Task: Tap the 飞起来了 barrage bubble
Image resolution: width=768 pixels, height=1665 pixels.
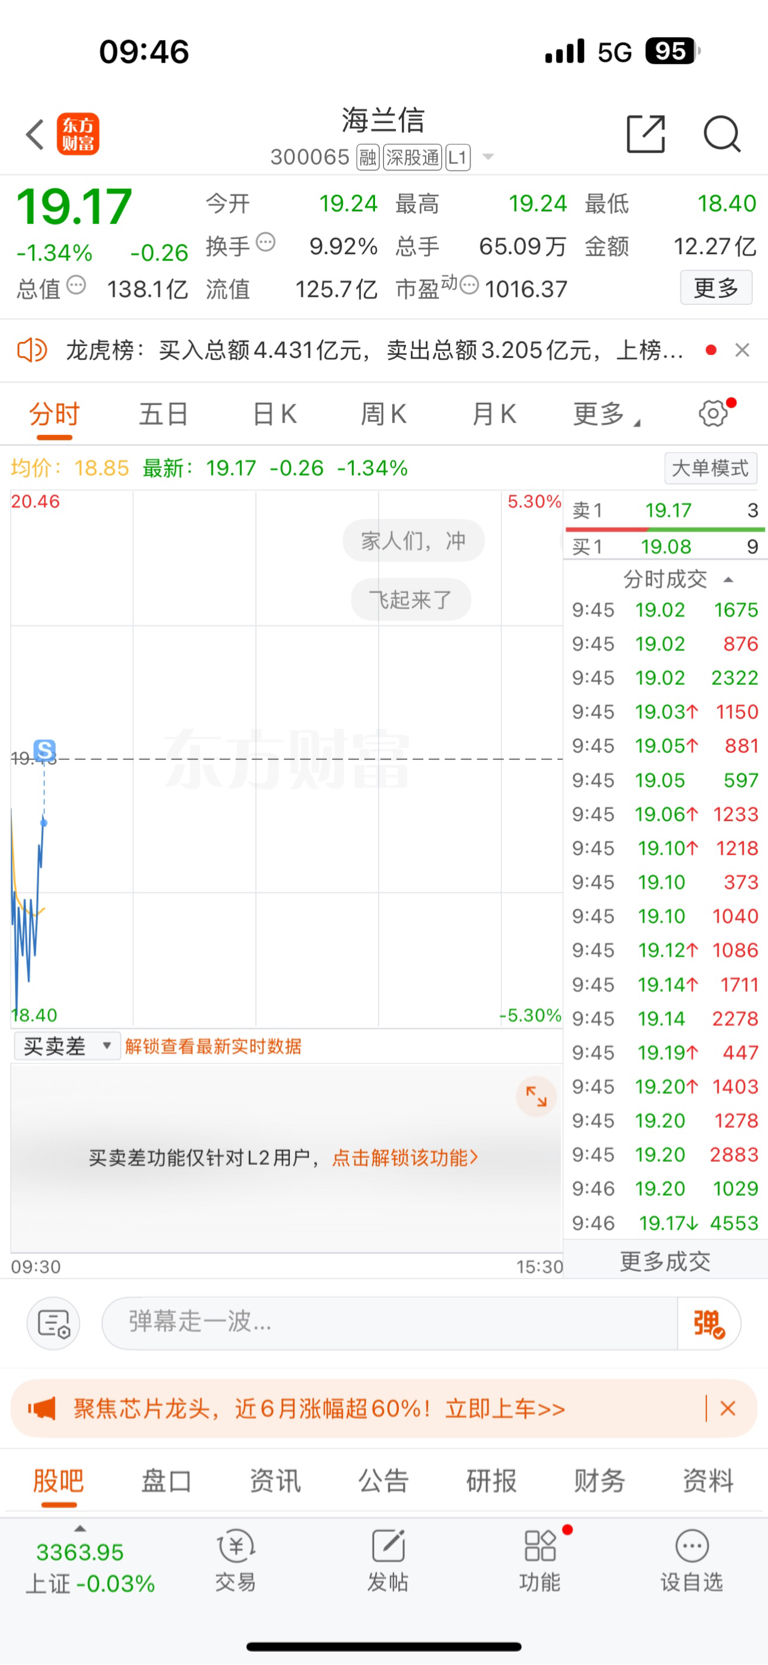Action: [x=410, y=600]
